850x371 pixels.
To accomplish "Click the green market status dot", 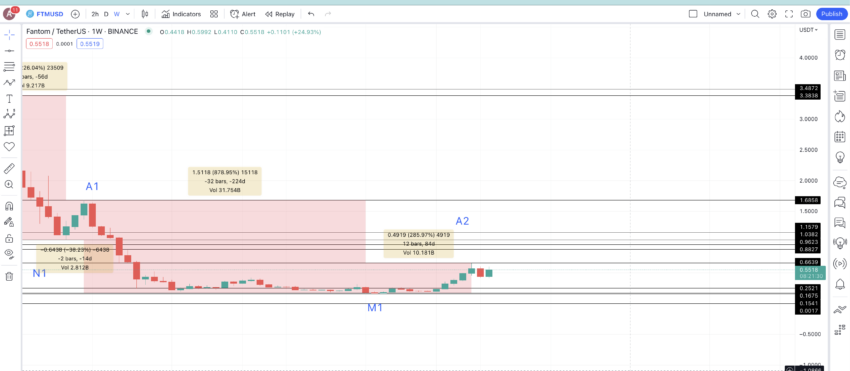I will click(x=148, y=31).
